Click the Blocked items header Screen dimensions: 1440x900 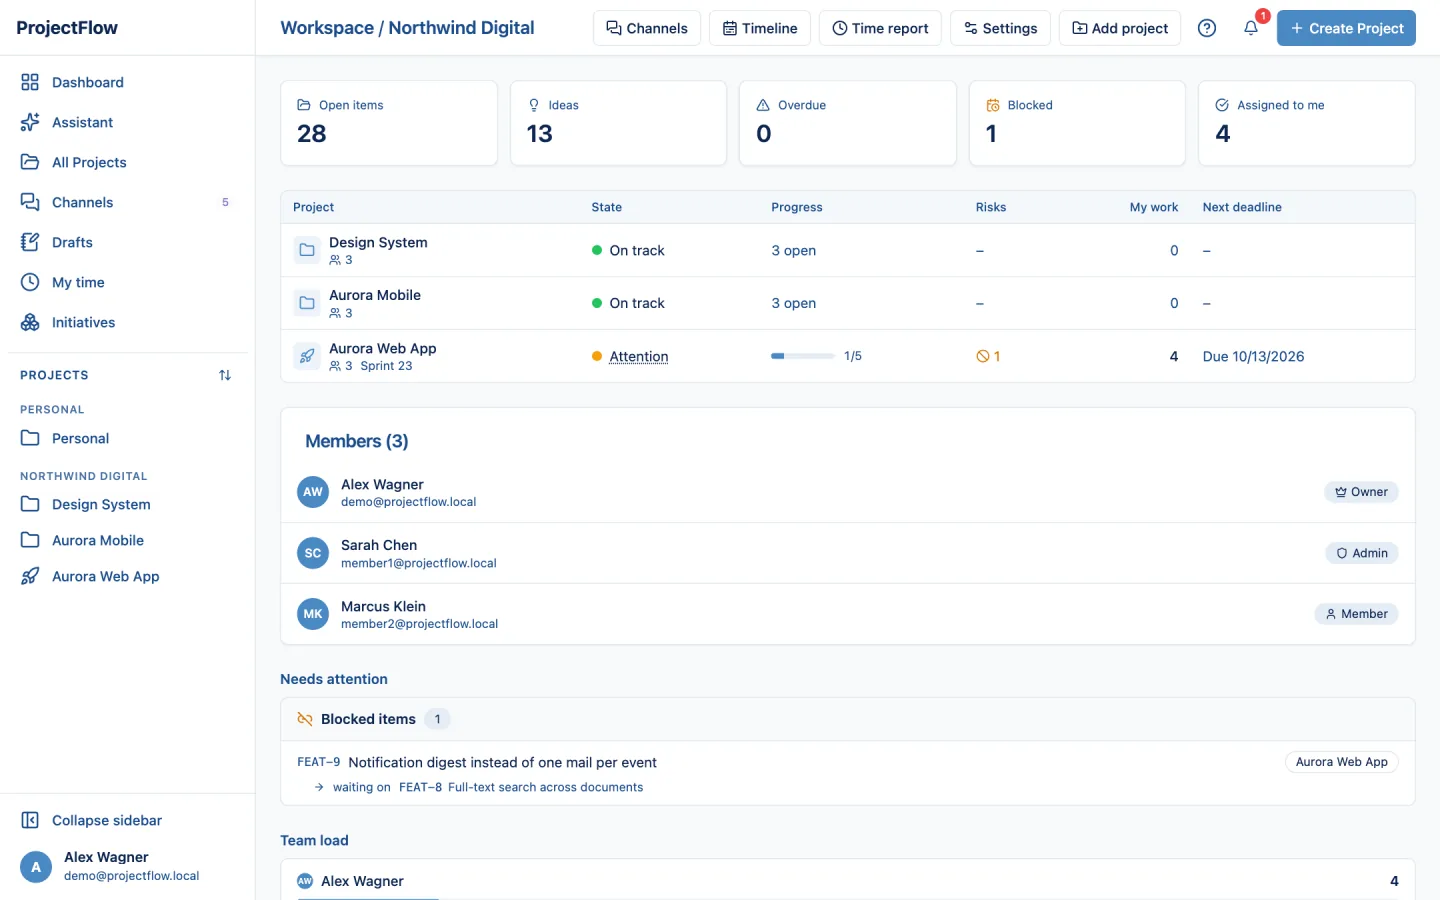pyautogui.click(x=848, y=719)
